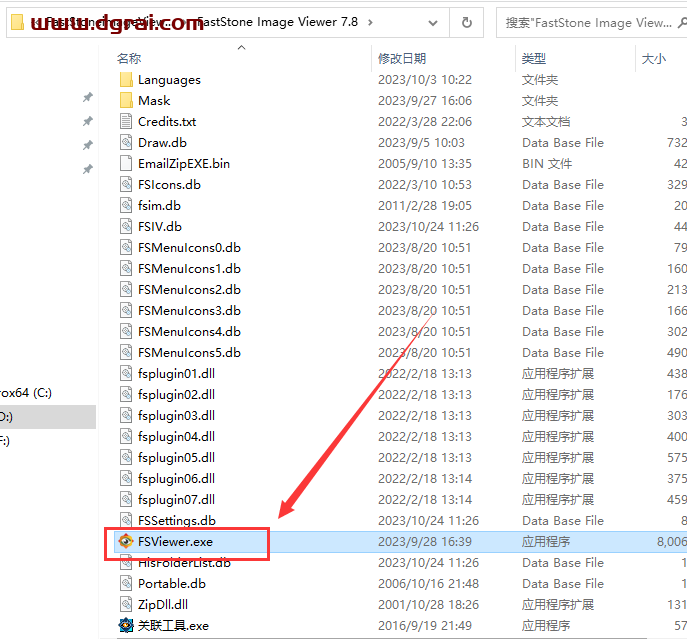687x639 pixels.
Task: Click the Credits.txt text file icon
Action: (126, 121)
